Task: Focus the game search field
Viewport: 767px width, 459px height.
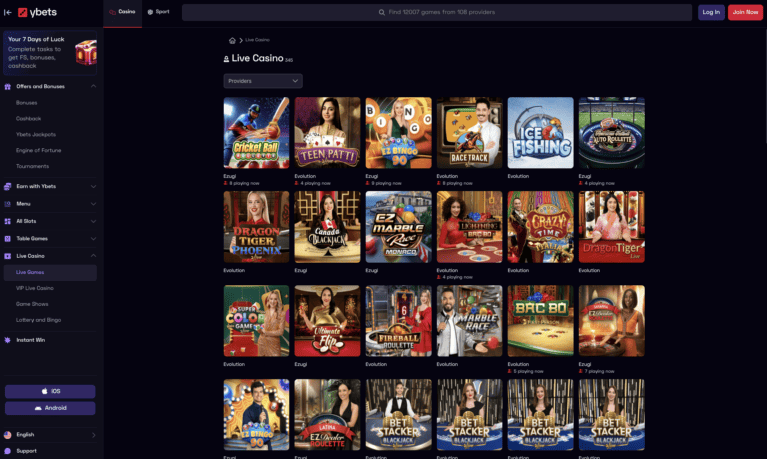Action: coord(437,12)
